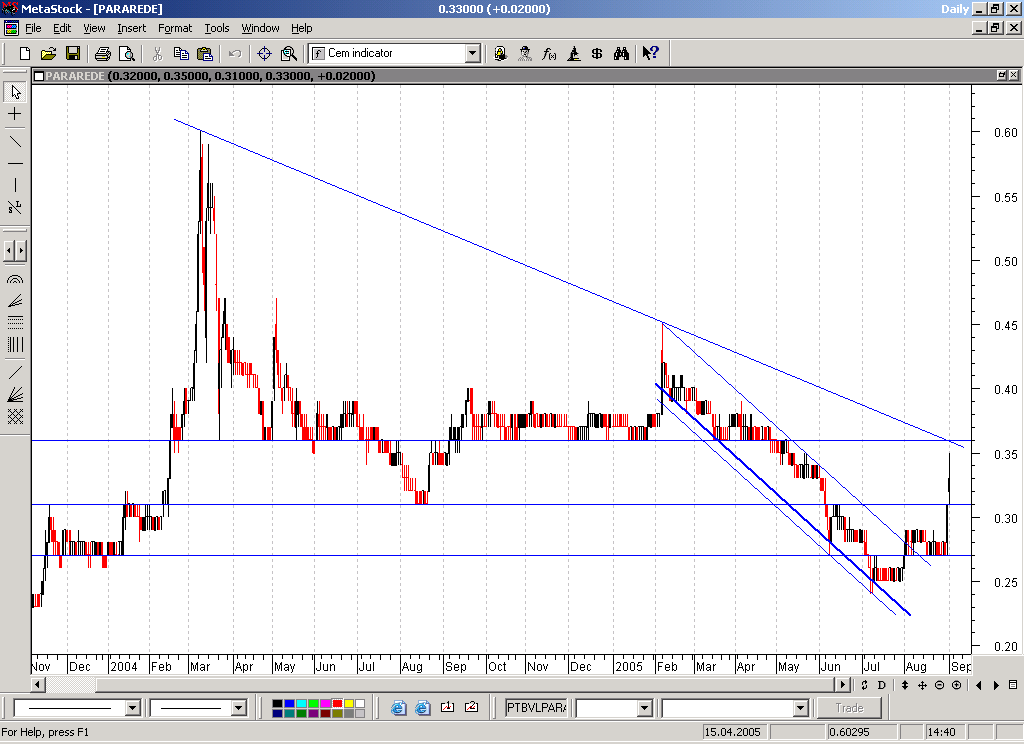Save the chart with the floppy disk icon
Image resolution: width=1024 pixels, height=744 pixels.
click(72, 54)
